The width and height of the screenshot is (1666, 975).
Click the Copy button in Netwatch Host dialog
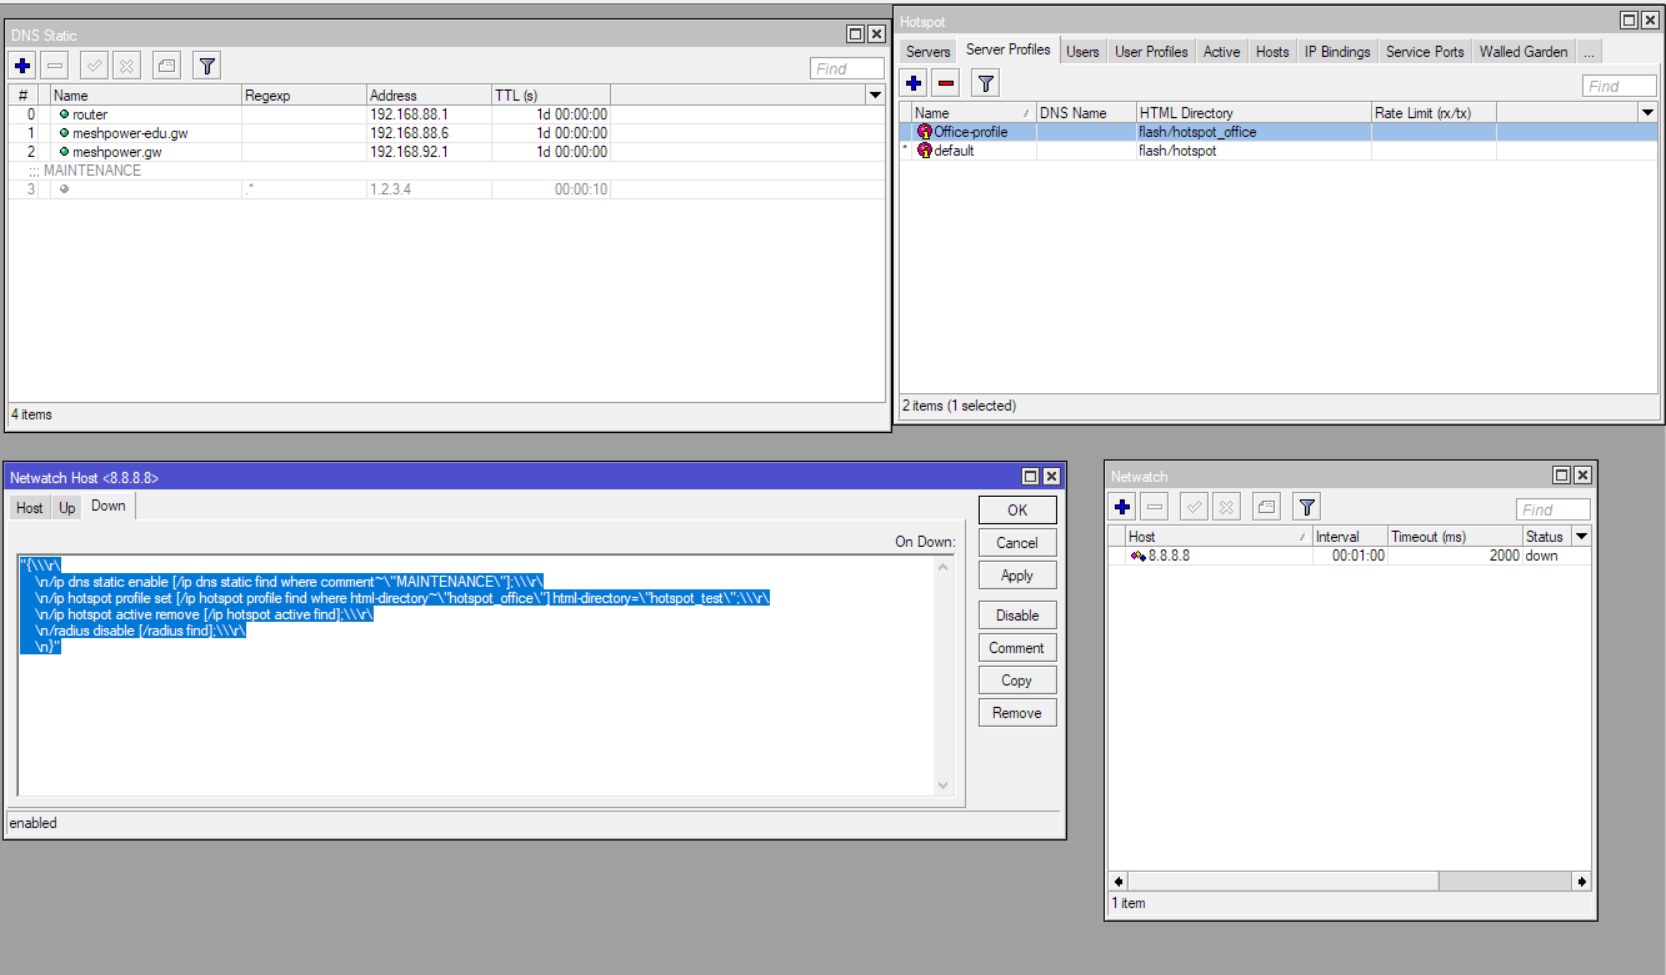(1017, 681)
